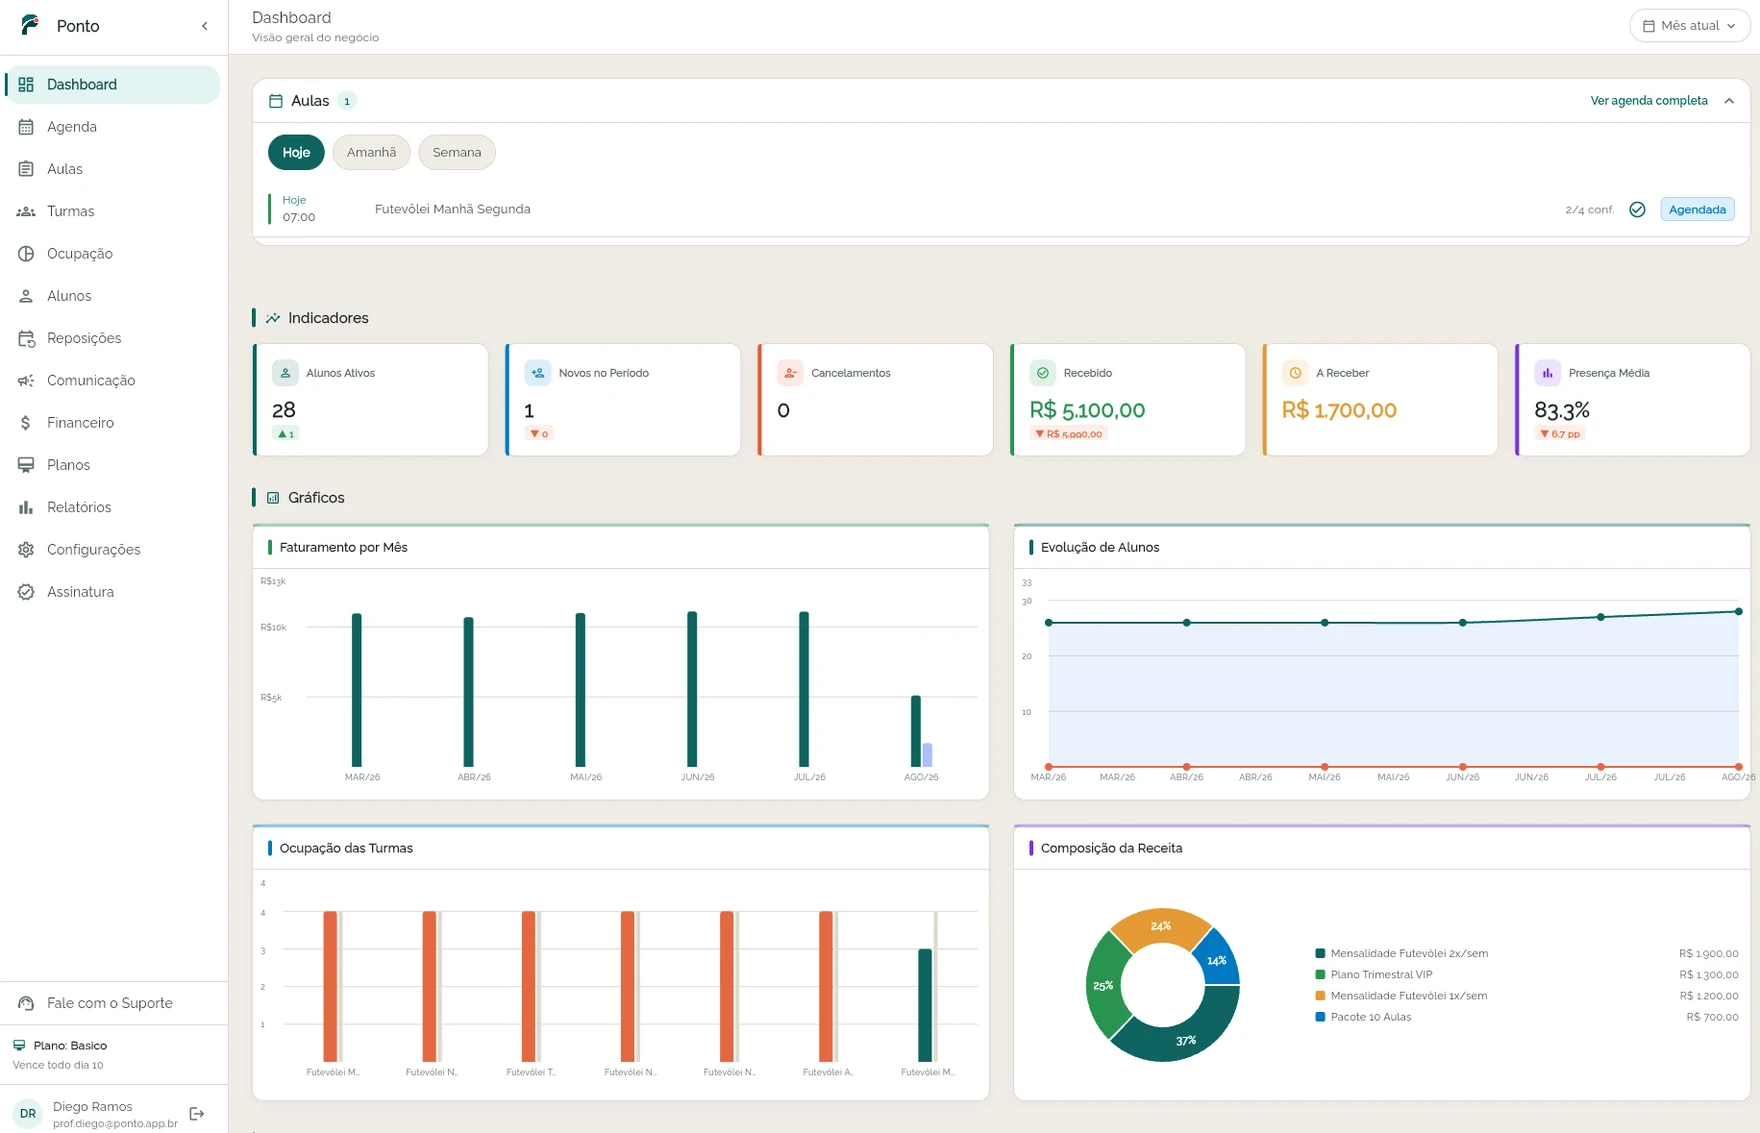Switch class filter to Semana
1760x1133 pixels.
(457, 152)
